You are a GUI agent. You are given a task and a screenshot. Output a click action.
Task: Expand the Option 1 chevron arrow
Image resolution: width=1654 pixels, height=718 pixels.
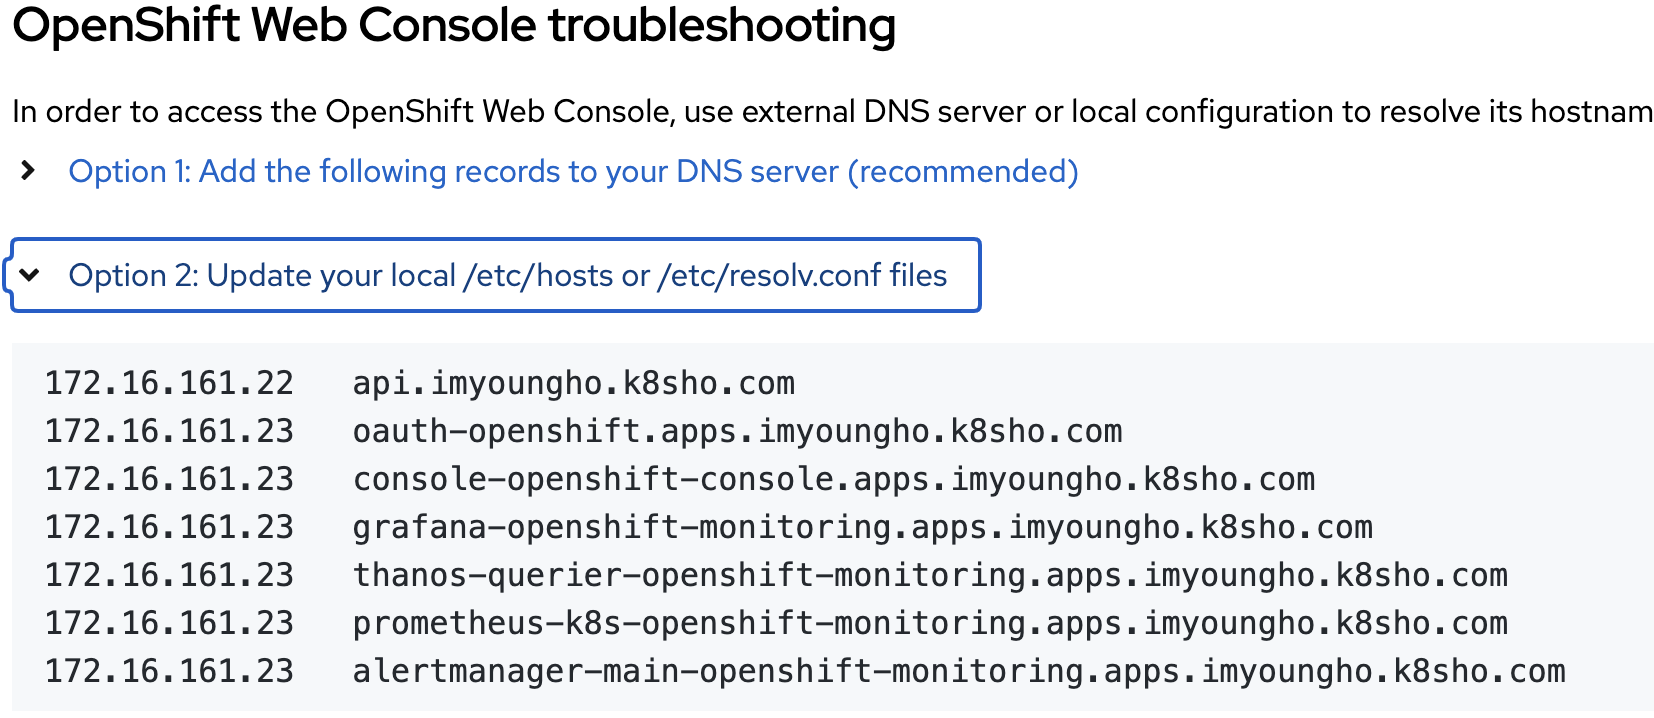tap(28, 171)
